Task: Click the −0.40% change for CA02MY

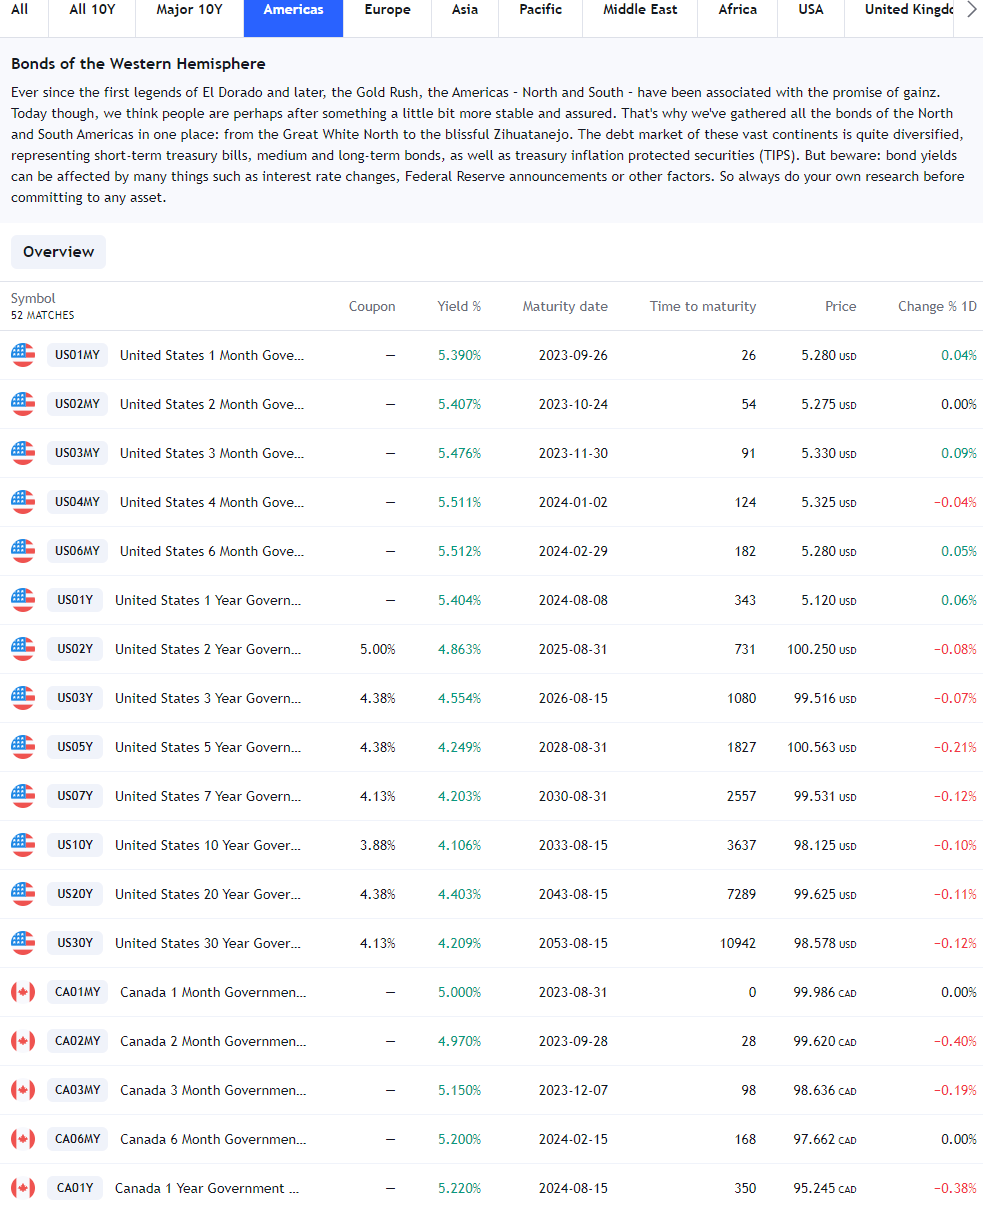Action: coord(955,1041)
